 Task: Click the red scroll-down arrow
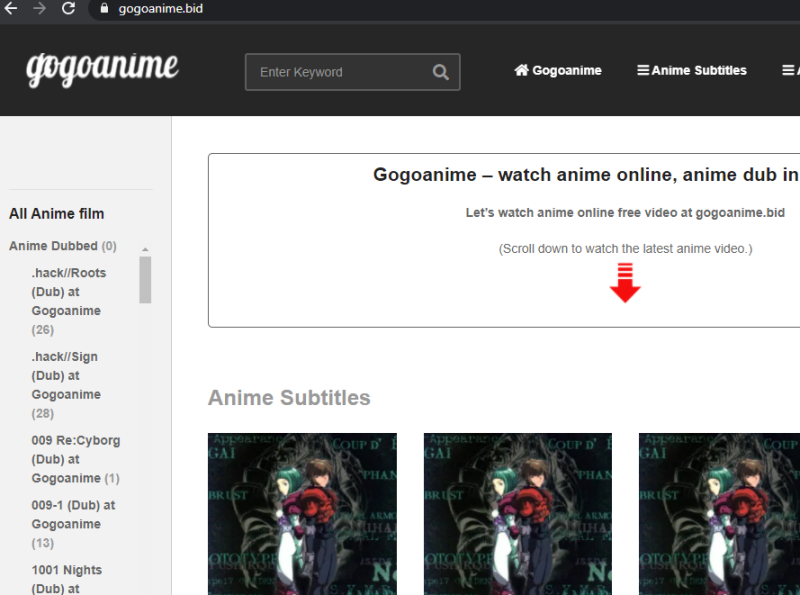(x=626, y=284)
